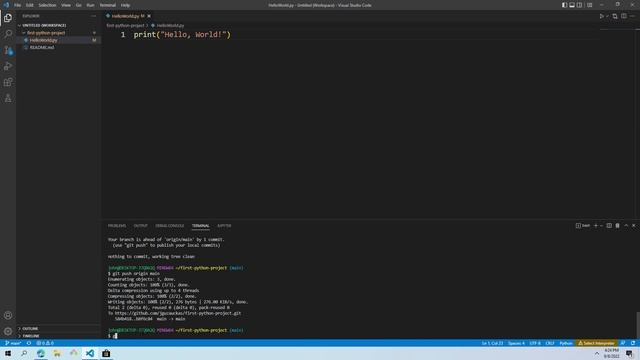Kill the terminal with trash icon
Viewport: 640px width, 360px height.
618,226
